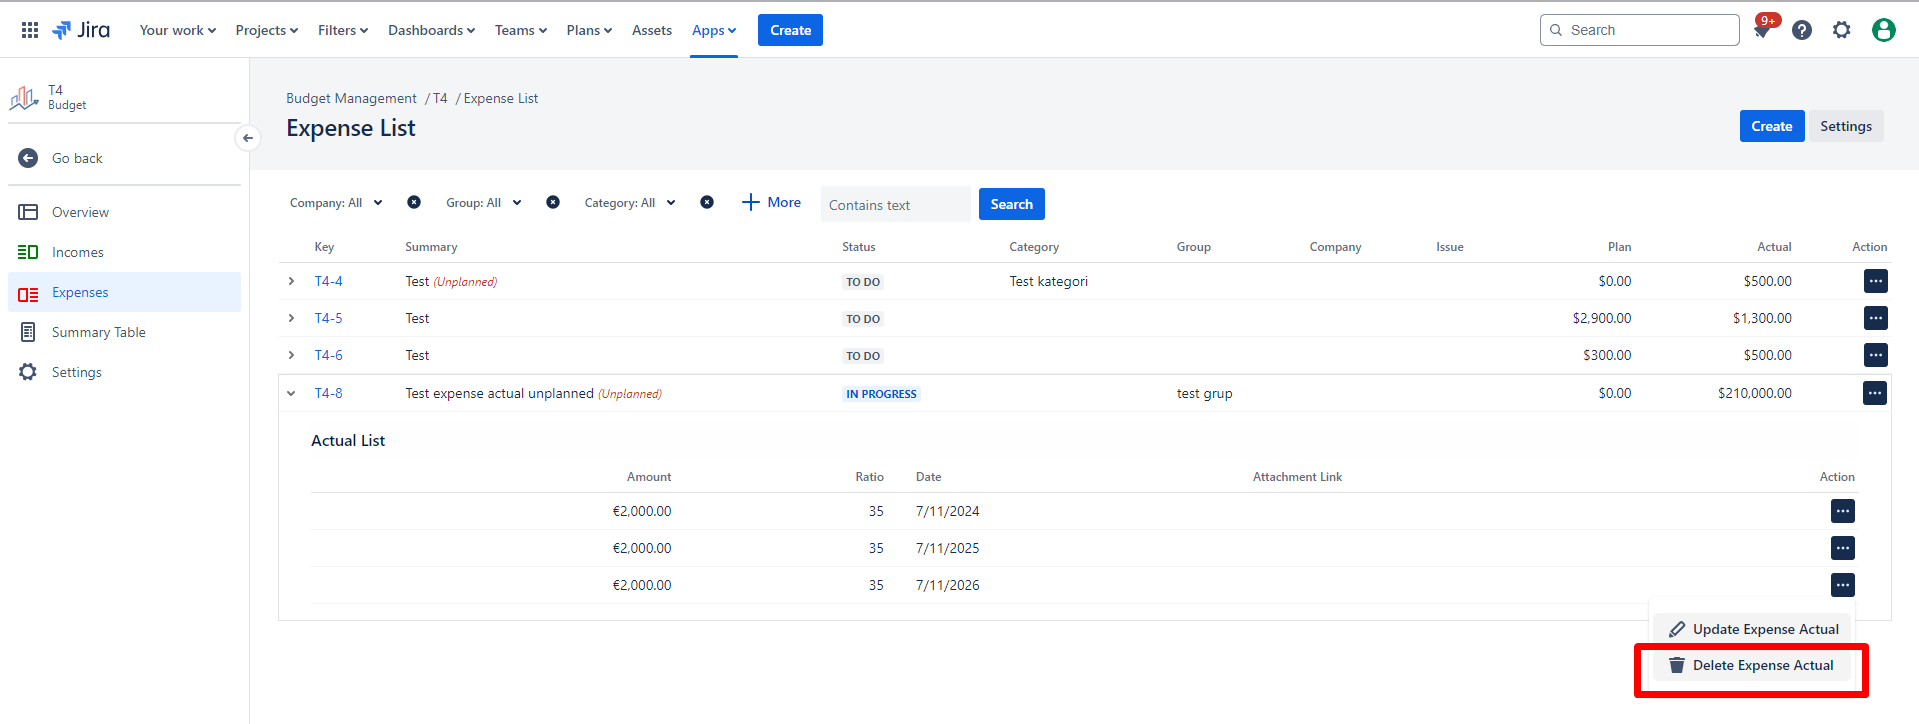The height and width of the screenshot is (724, 1919).
Task: Open issue link T4-6
Action: click(x=328, y=355)
